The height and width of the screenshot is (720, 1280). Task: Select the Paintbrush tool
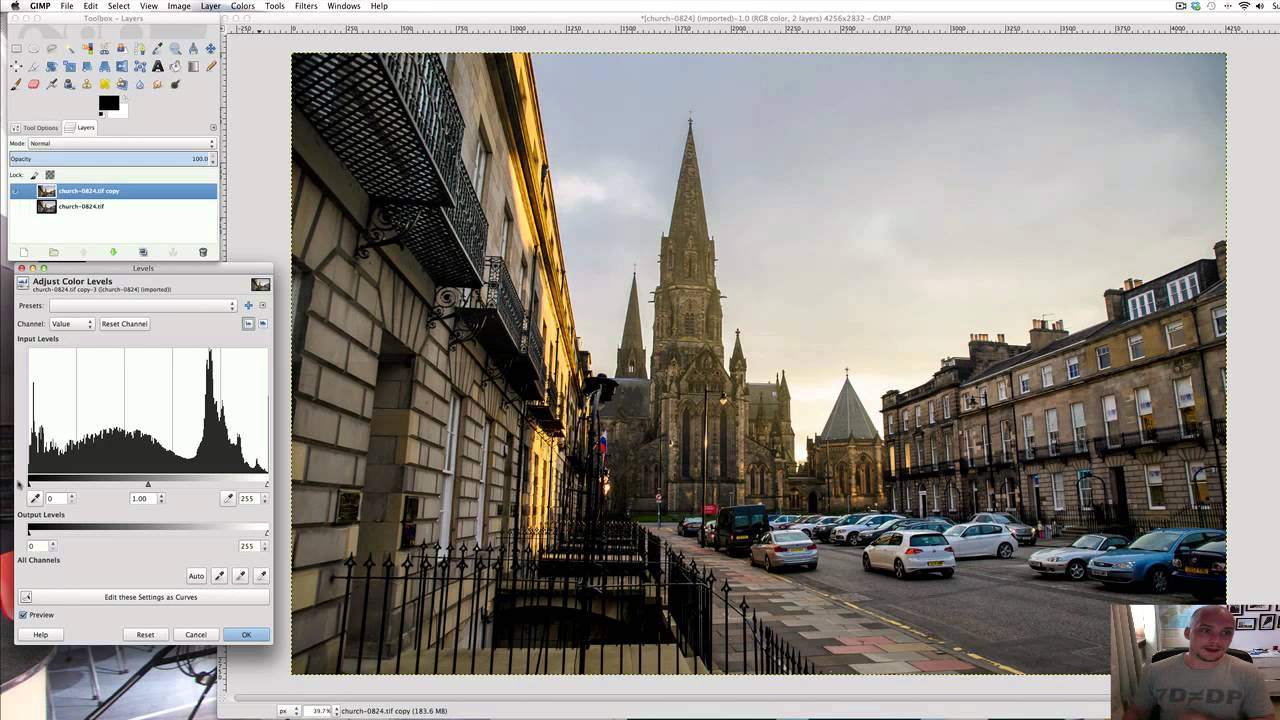(x=16, y=84)
